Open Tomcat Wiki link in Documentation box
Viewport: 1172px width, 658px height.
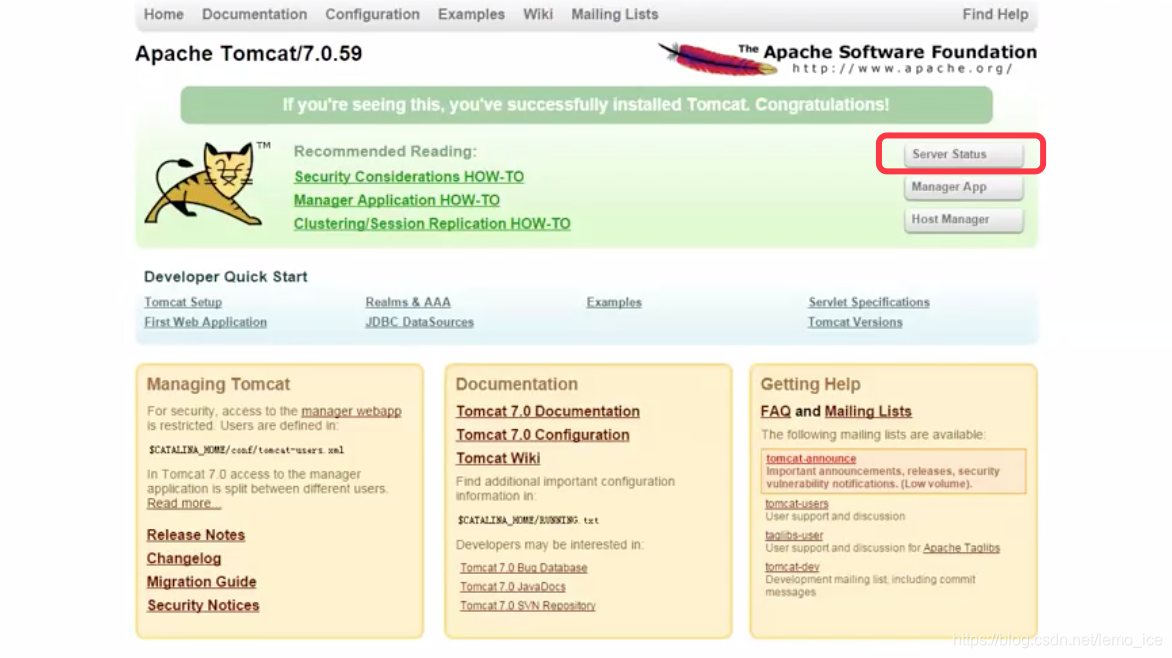click(498, 458)
